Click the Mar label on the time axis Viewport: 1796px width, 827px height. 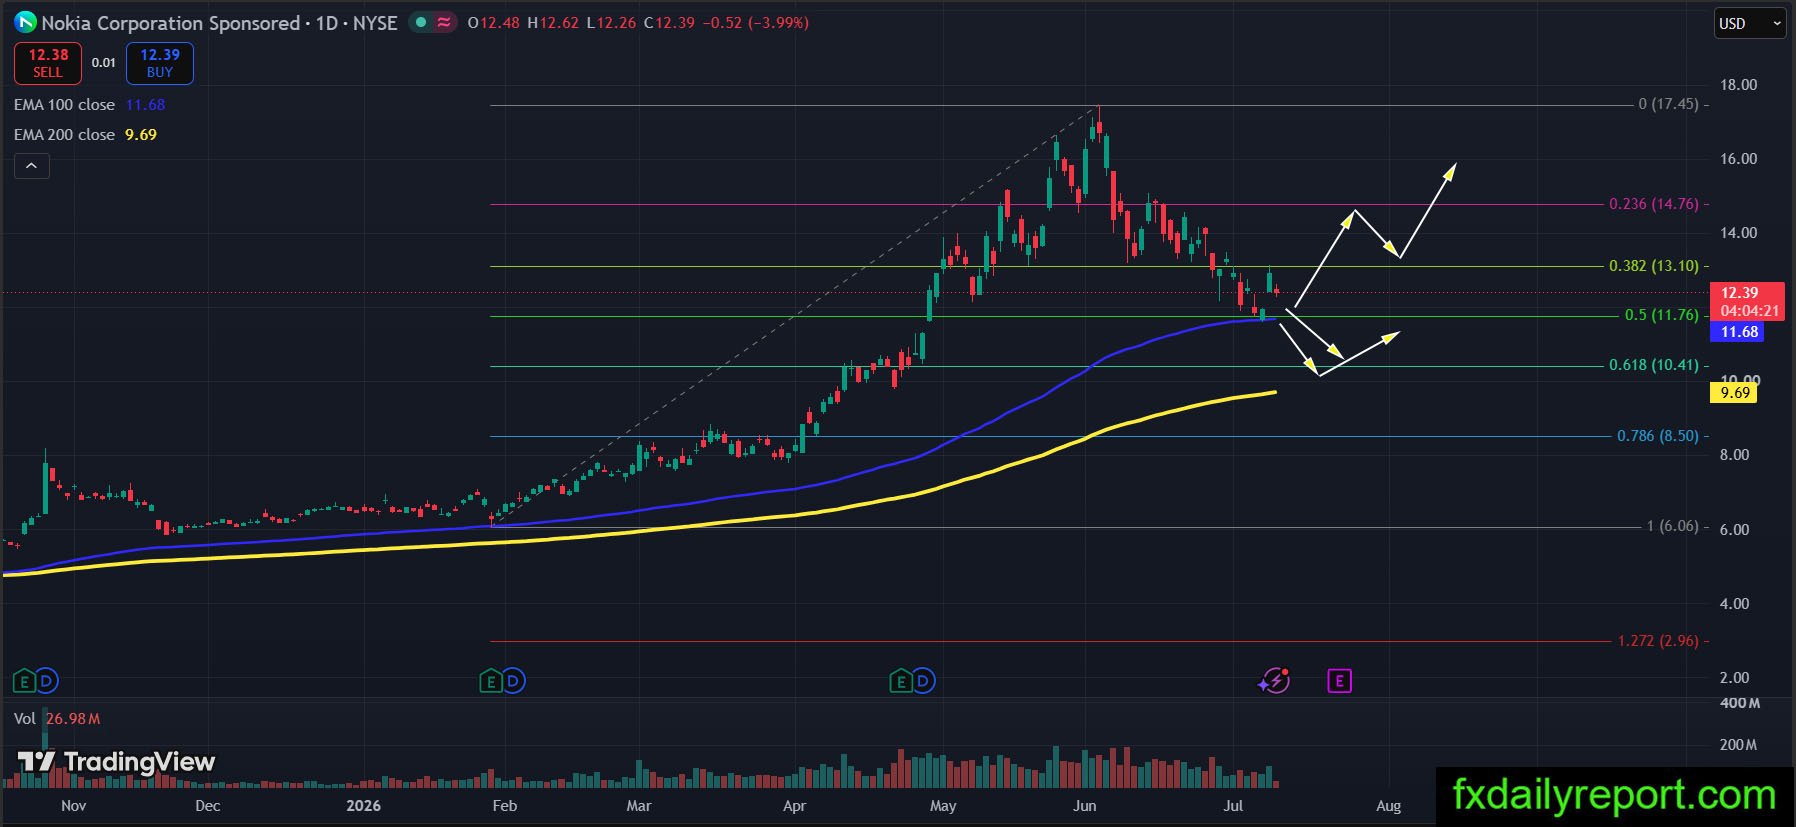(638, 806)
